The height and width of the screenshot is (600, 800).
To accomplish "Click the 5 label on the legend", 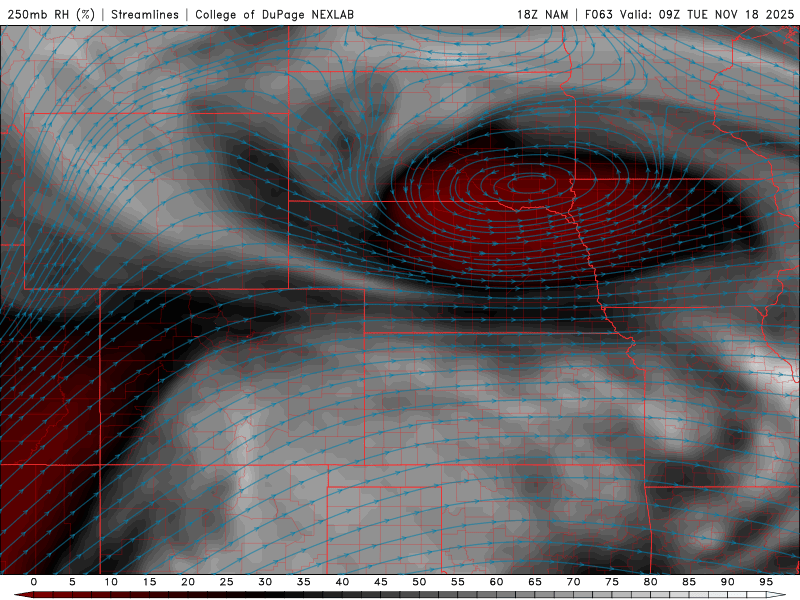I will (x=72, y=582).
